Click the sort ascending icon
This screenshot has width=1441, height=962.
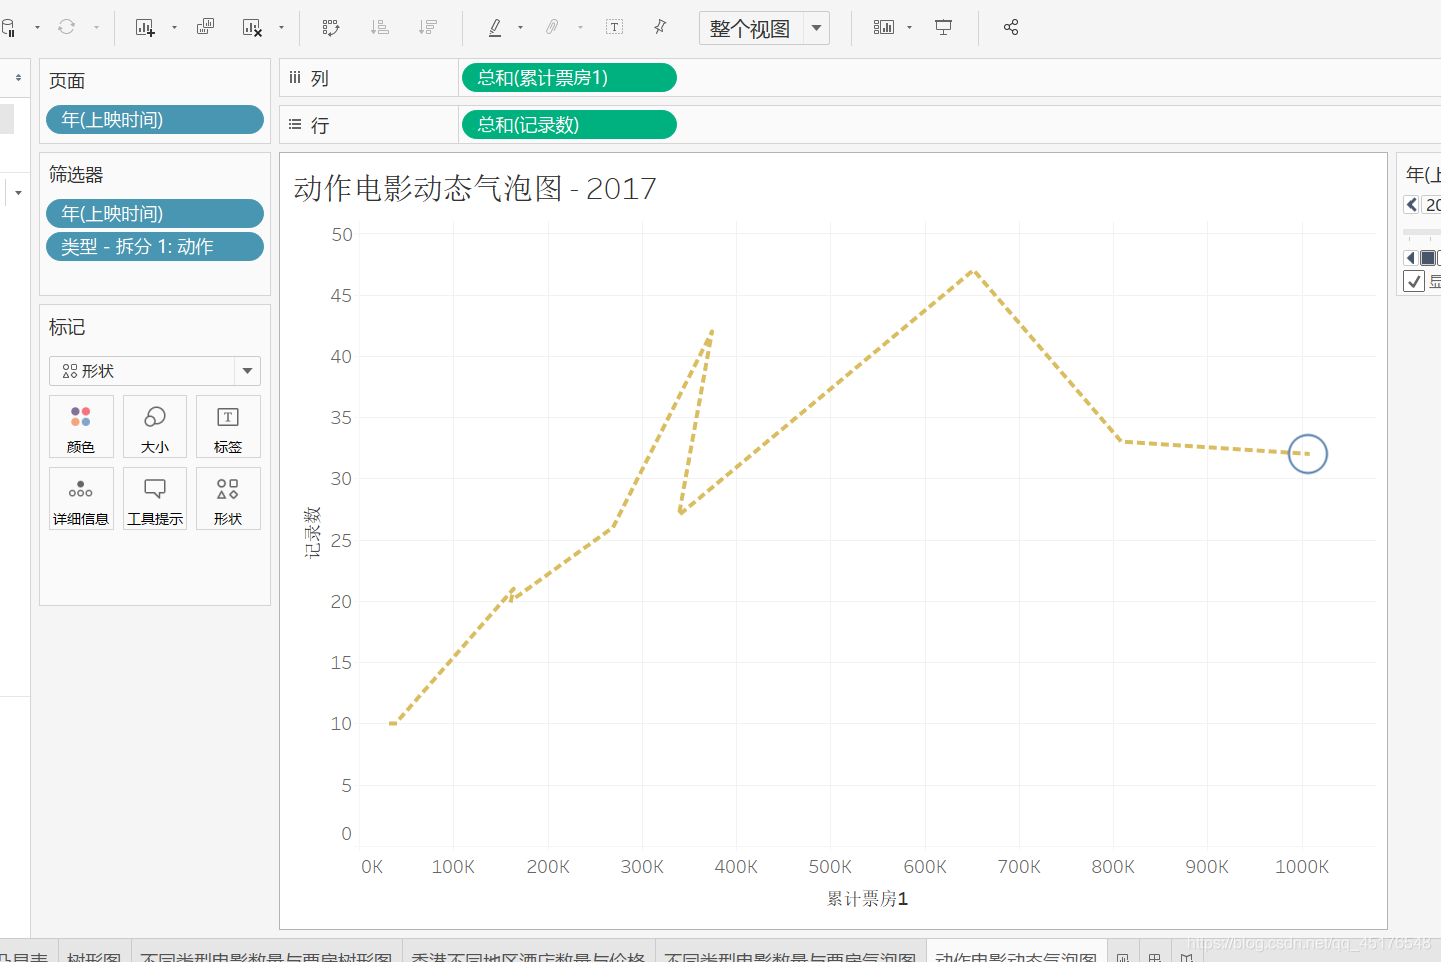(x=380, y=27)
